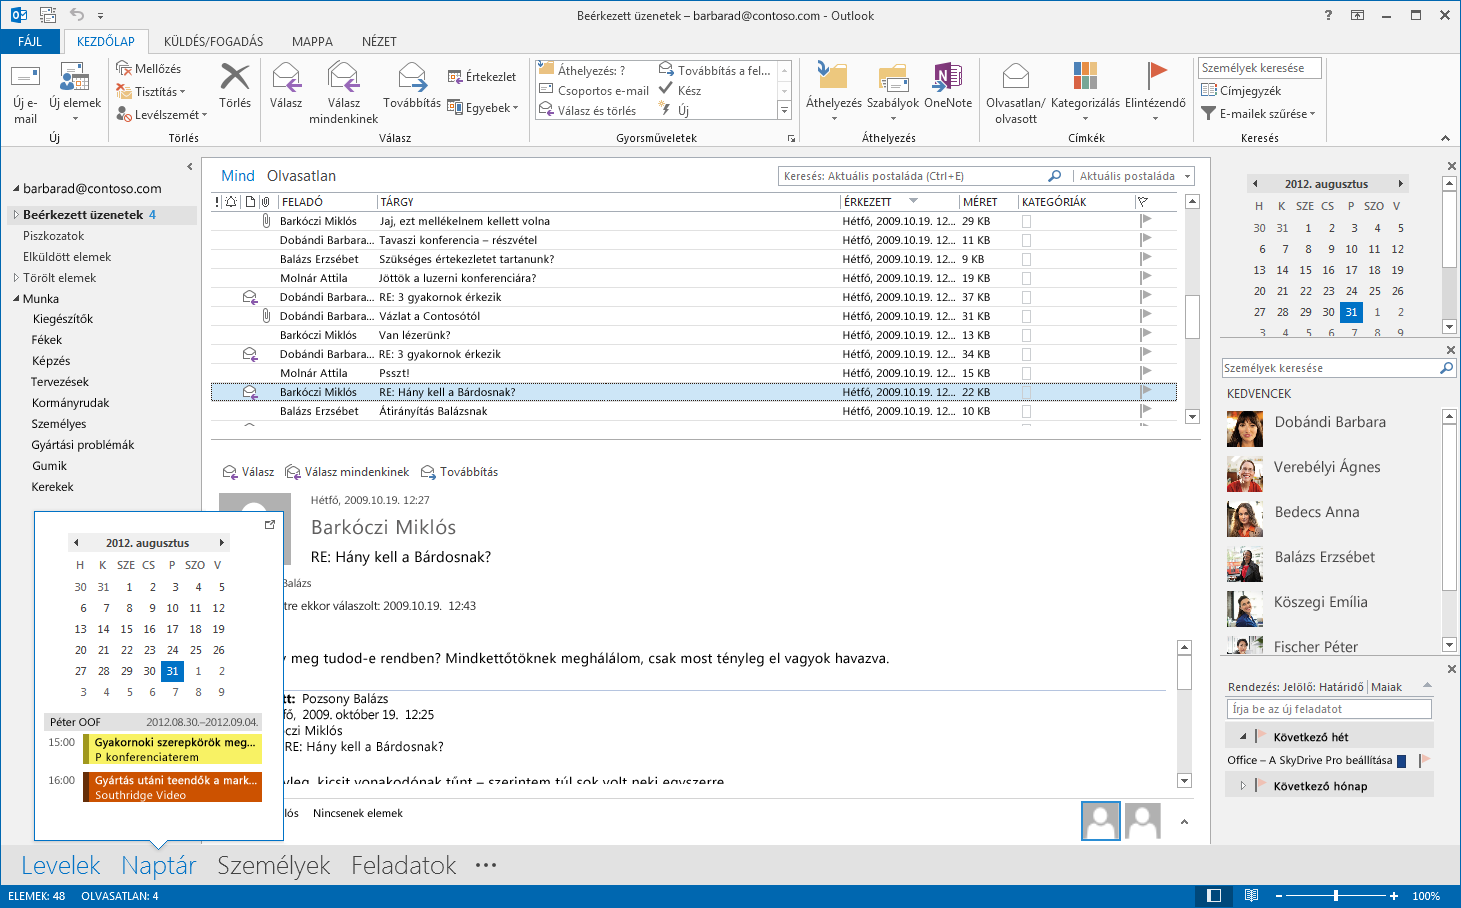This screenshot has height=908, width=1461.
Task: Click the Írja be az új feladatot field
Action: click(1329, 709)
